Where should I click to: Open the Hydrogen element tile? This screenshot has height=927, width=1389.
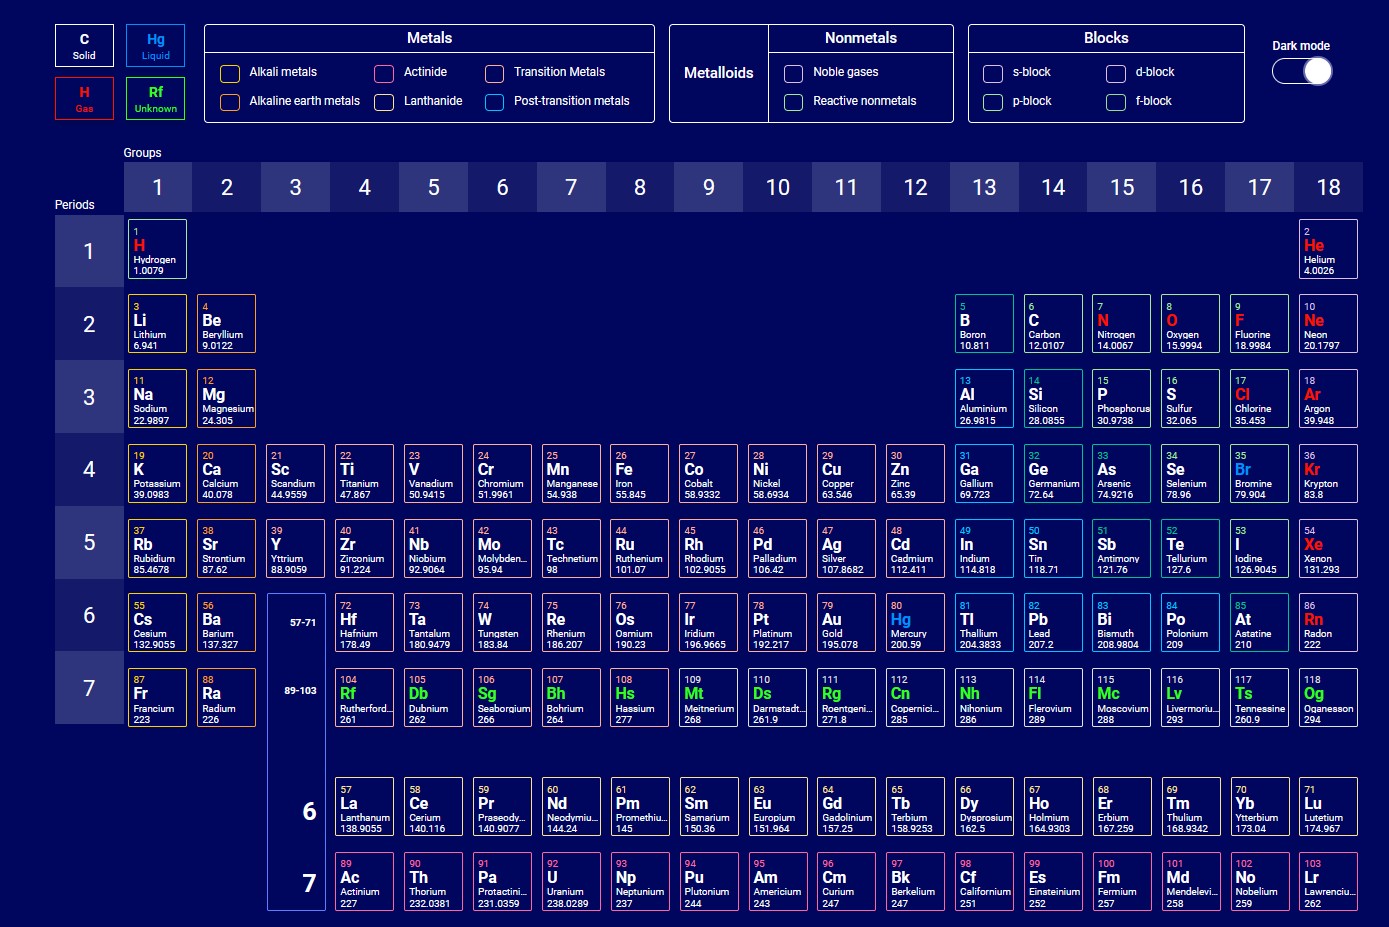tap(157, 249)
